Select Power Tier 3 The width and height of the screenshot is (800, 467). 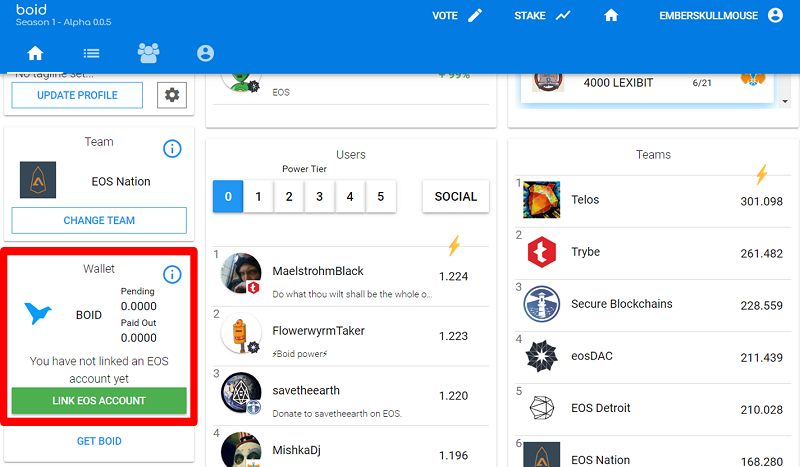click(x=319, y=196)
